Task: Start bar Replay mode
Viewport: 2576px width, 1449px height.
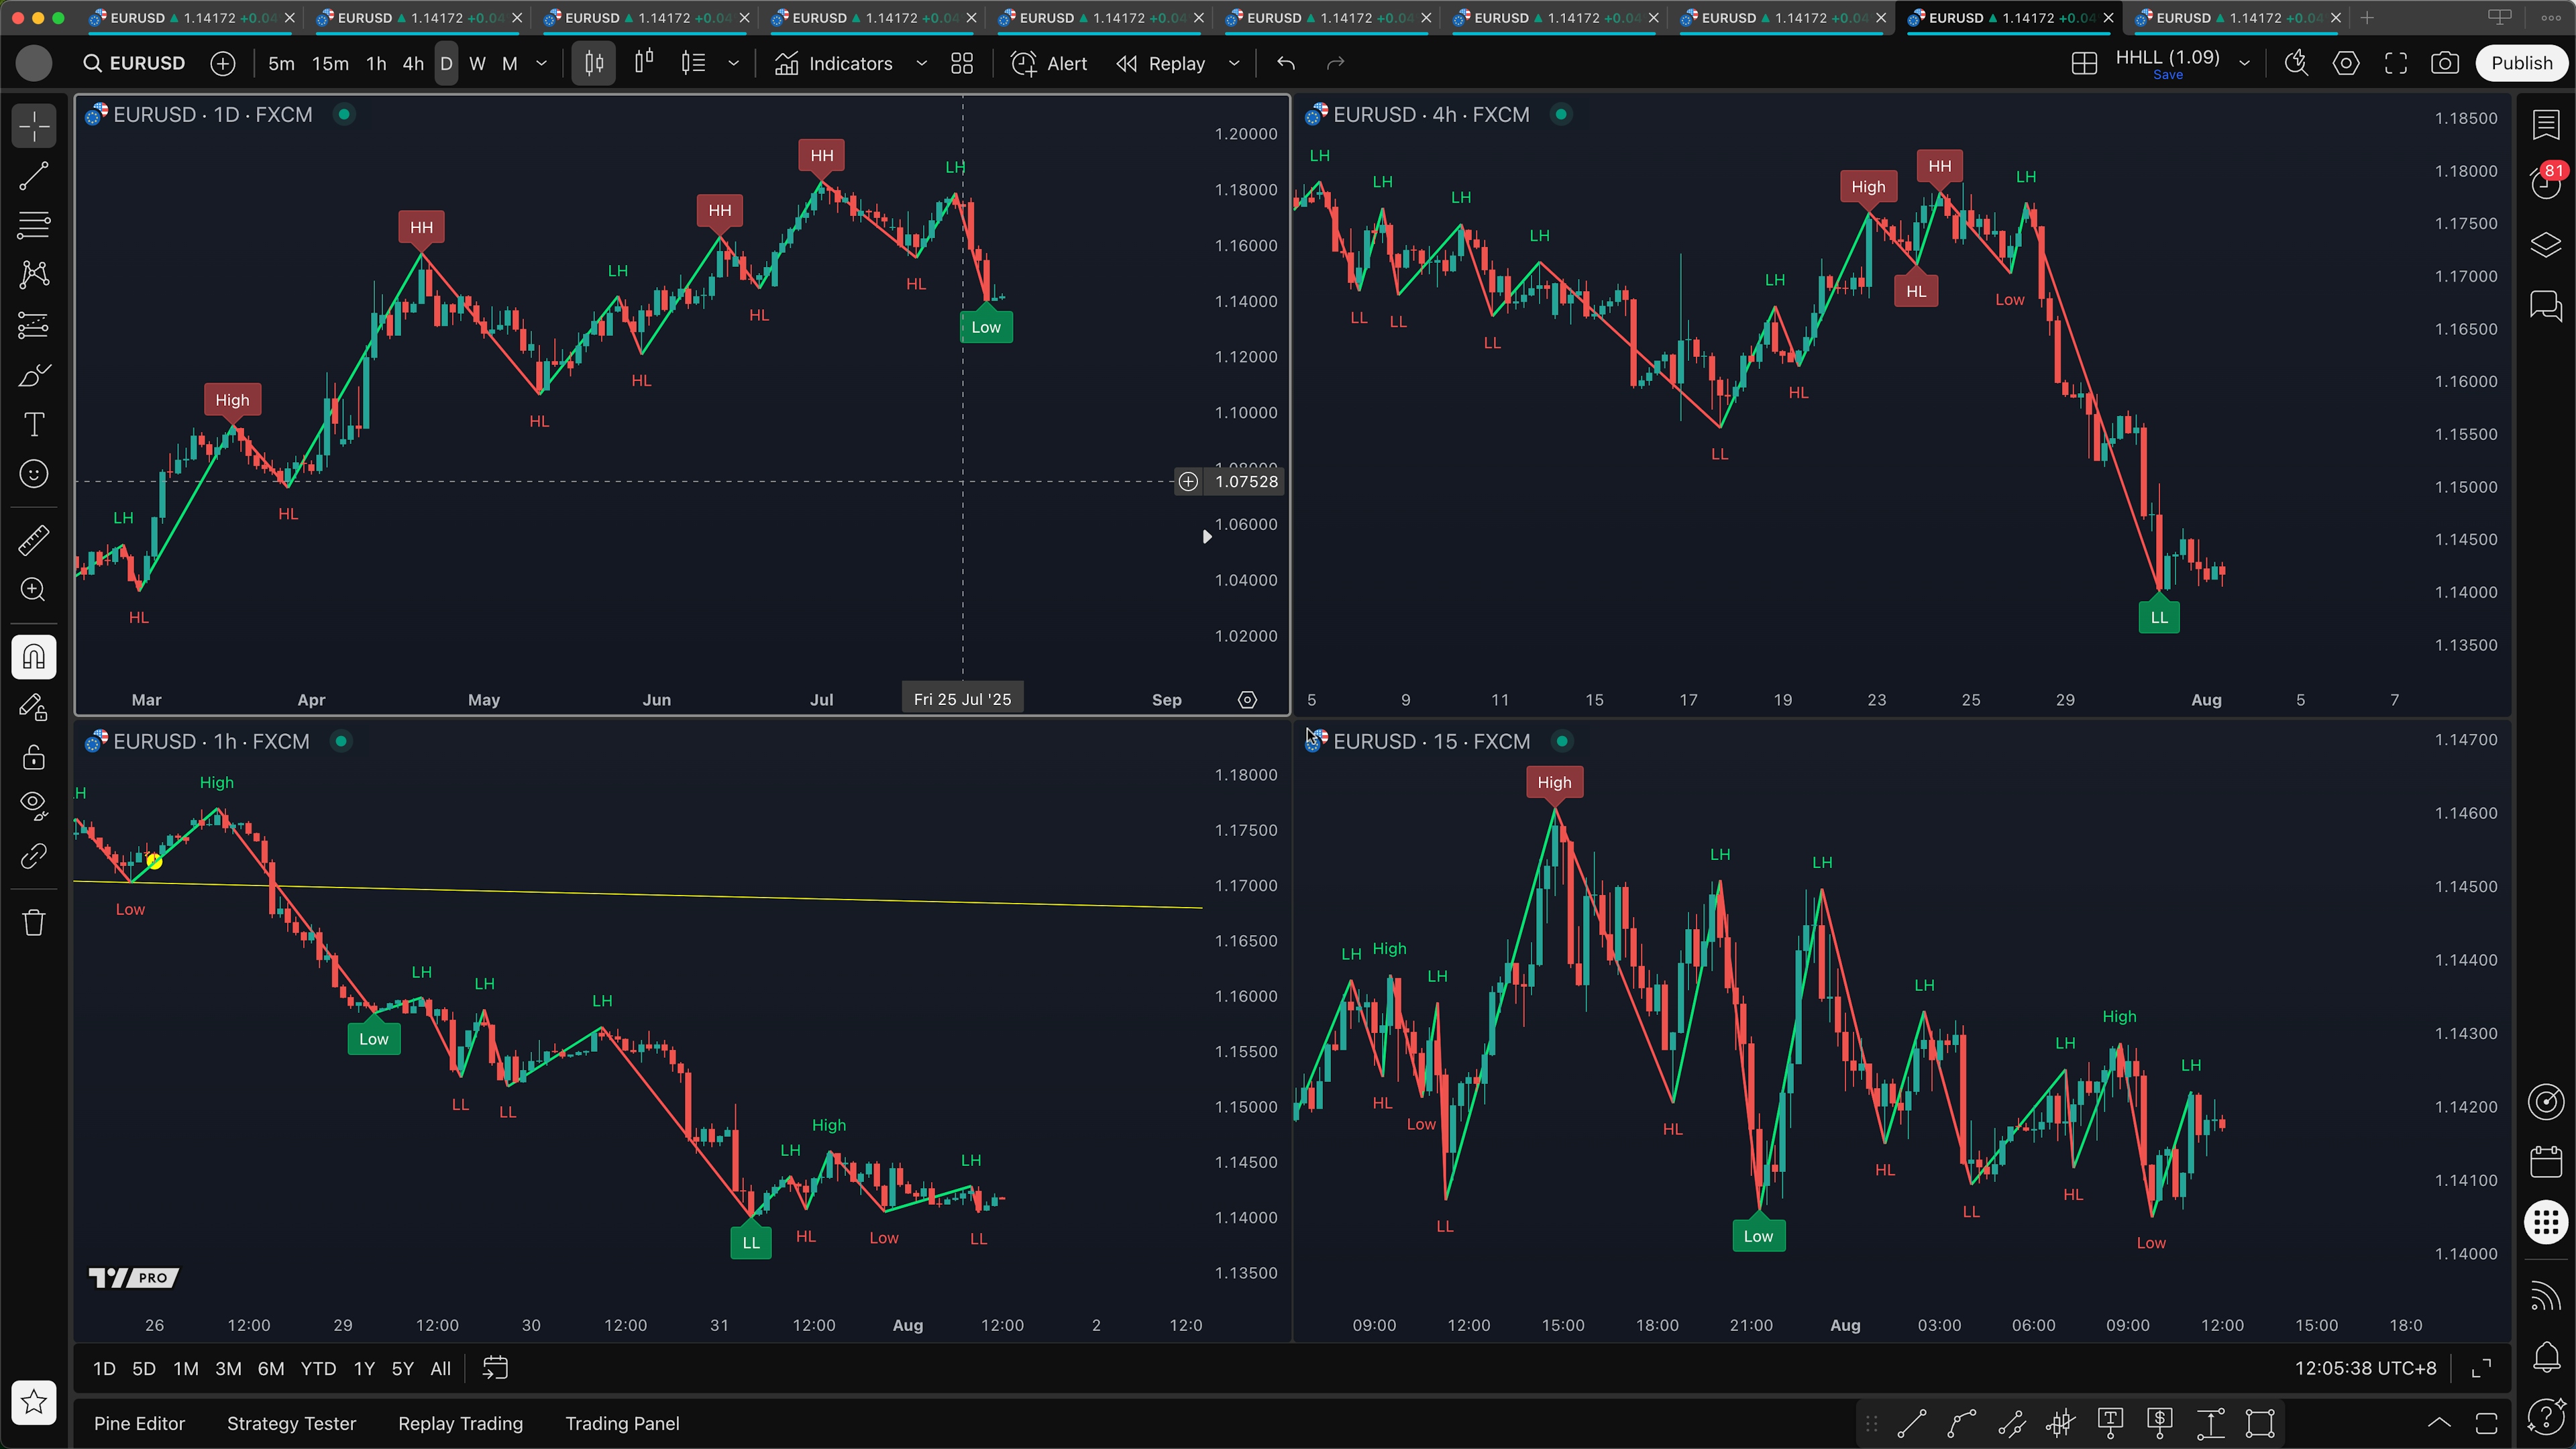Action: click(x=1162, y=63)
